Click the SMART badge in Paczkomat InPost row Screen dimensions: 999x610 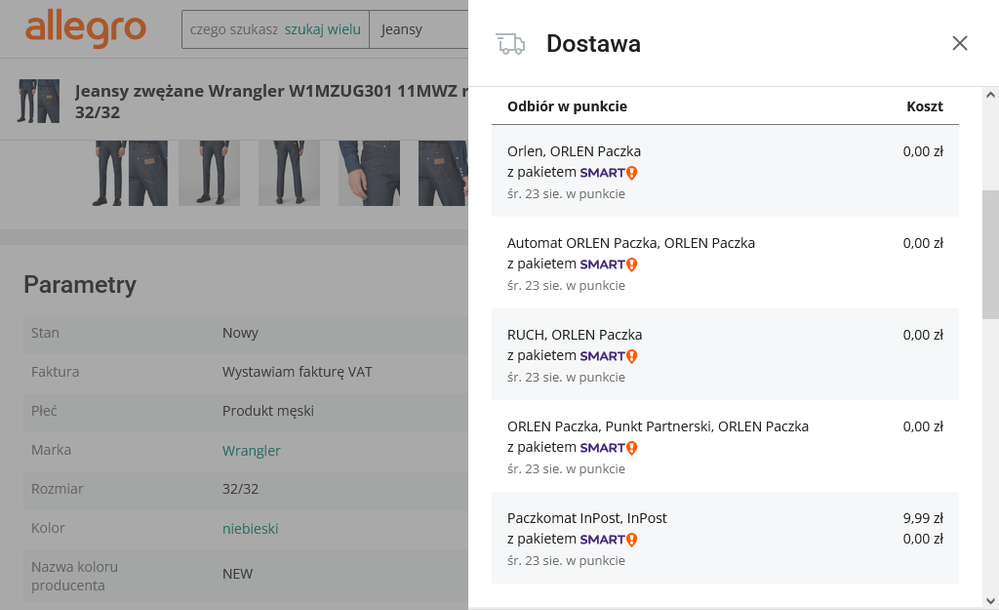click(x=608, y=540)
